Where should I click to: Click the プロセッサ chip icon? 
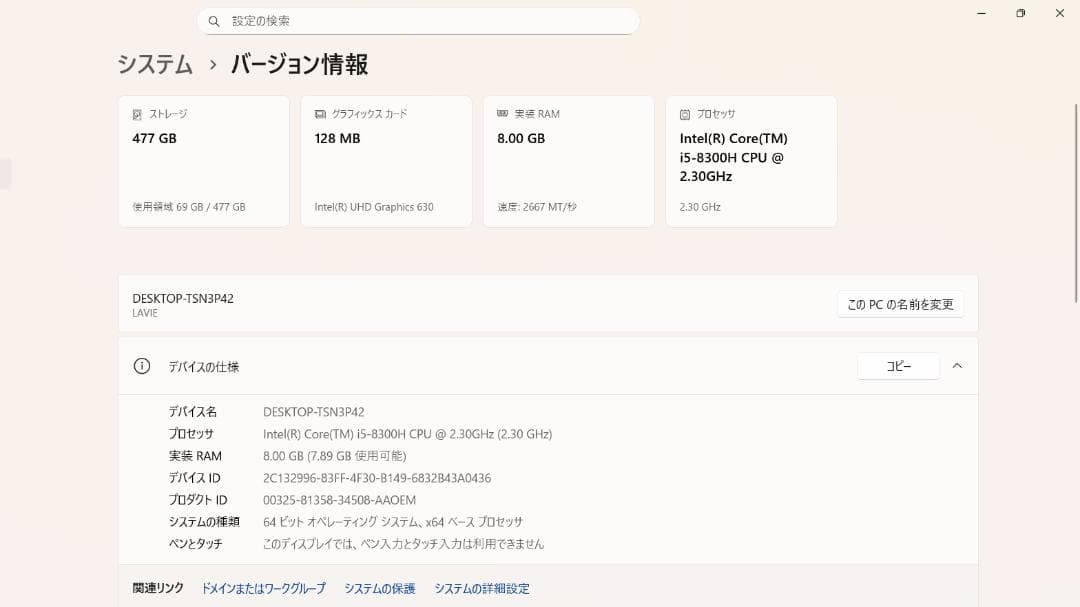click(686, 113)
